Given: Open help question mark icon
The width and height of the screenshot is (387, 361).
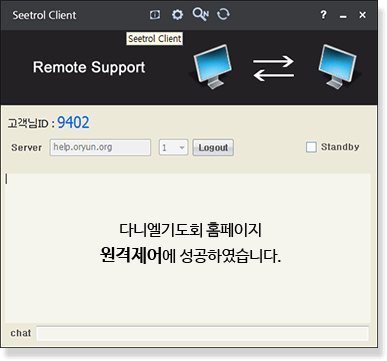Looking at the screenshot, I should pos(323,15).
